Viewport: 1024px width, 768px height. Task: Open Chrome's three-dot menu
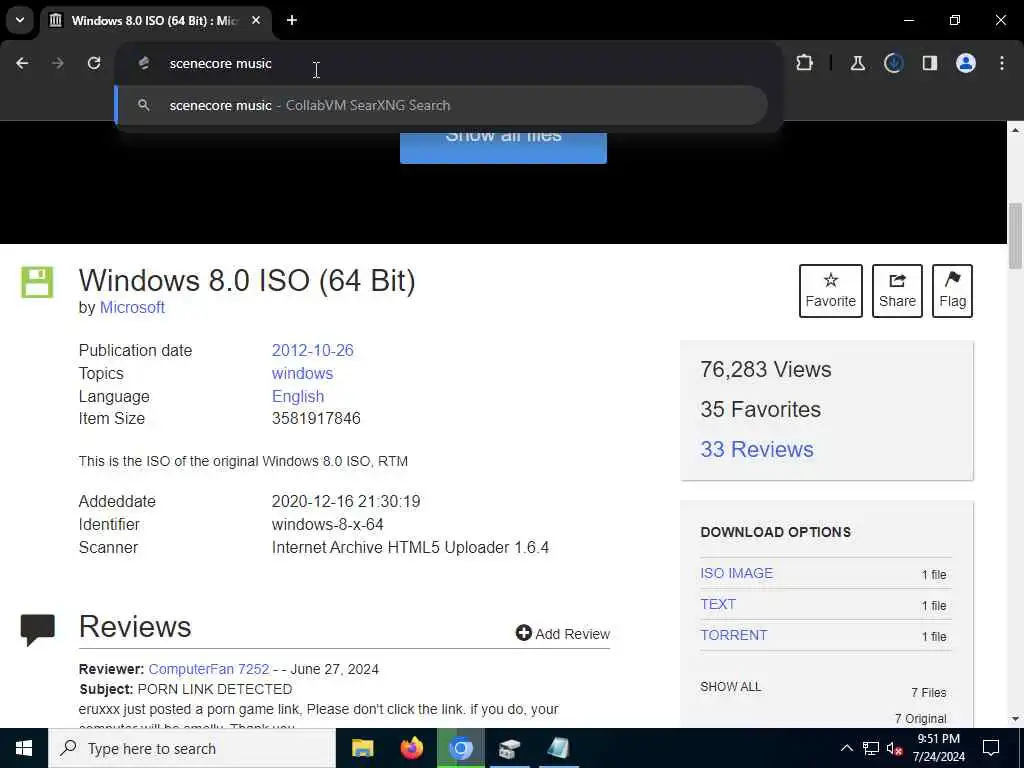1002,63
